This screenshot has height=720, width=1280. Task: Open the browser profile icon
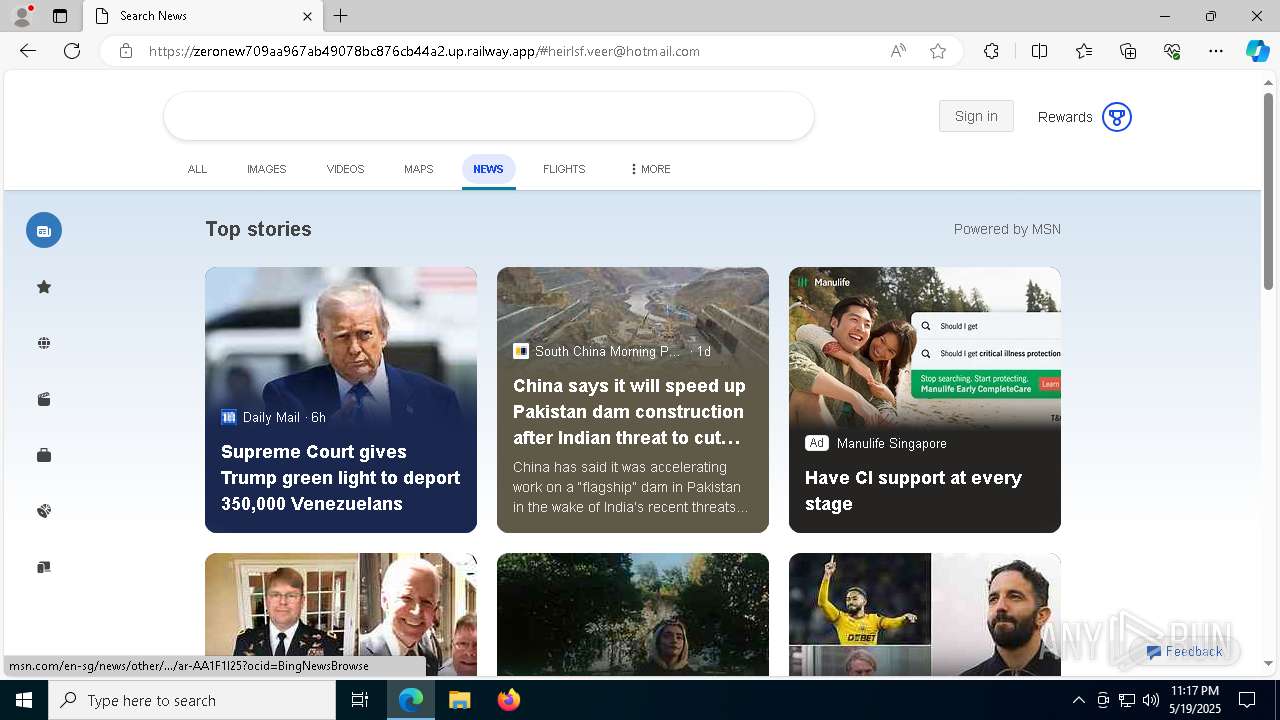pos(21,16)
